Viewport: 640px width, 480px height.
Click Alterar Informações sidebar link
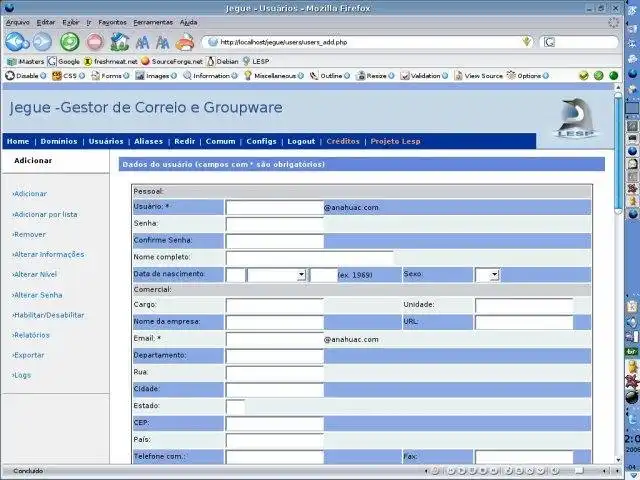point(48,254)
